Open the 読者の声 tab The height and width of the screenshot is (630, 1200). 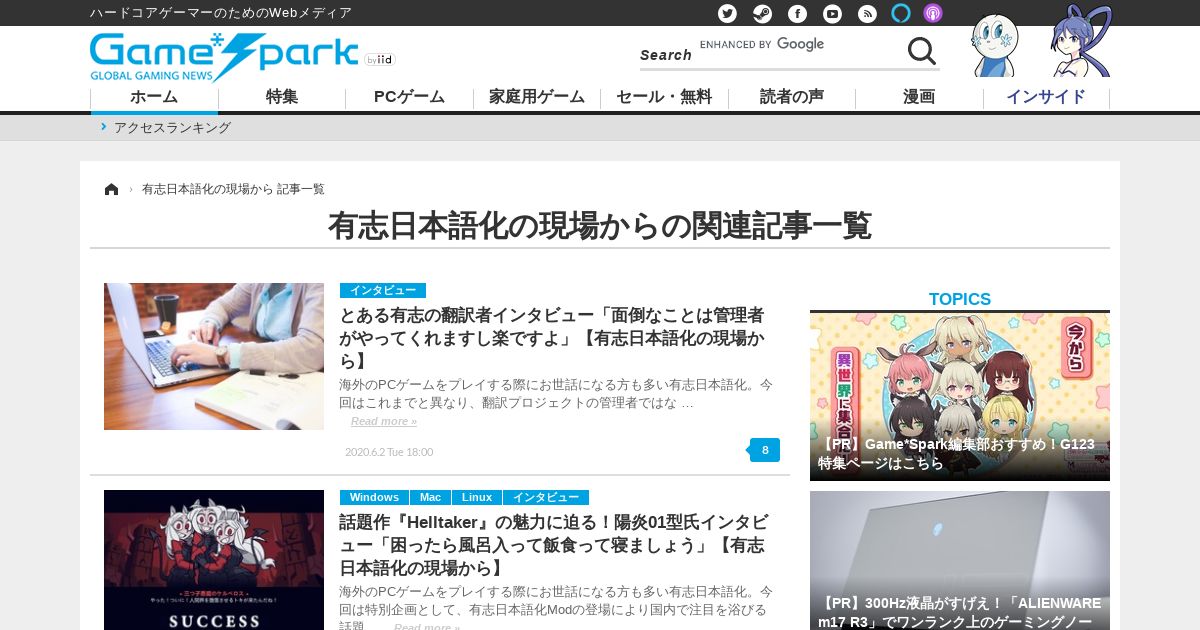coord(792,97)
